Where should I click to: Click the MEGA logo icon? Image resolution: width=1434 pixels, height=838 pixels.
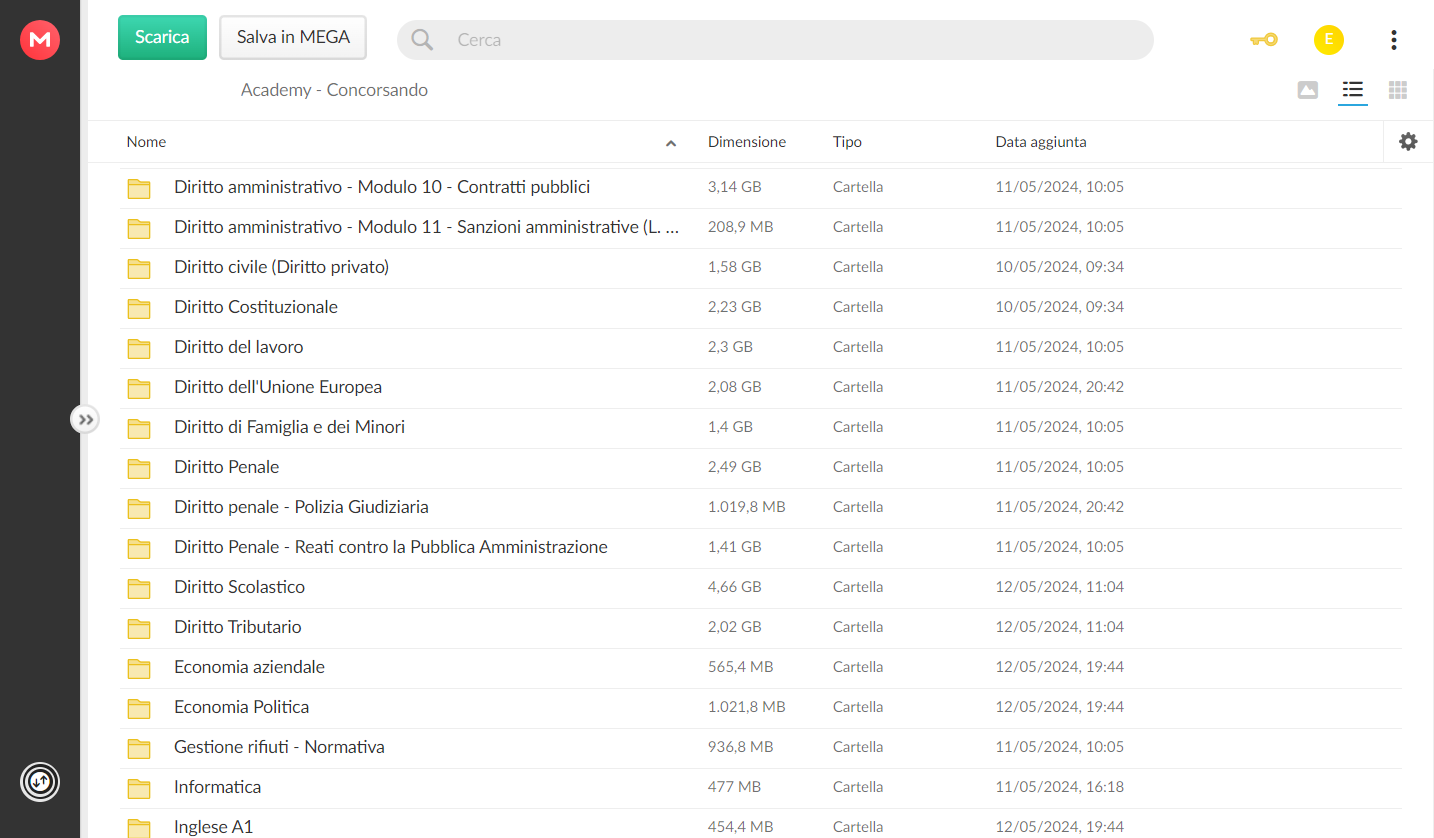(x=40, y=40)
